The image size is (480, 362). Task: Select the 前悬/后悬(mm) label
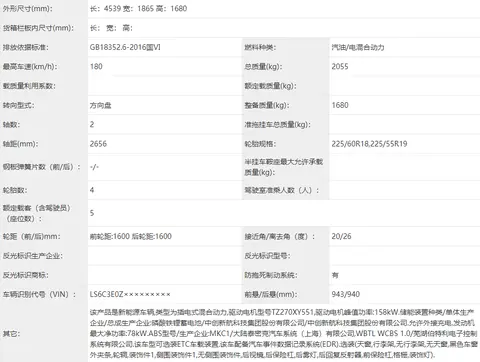[271, 294]
